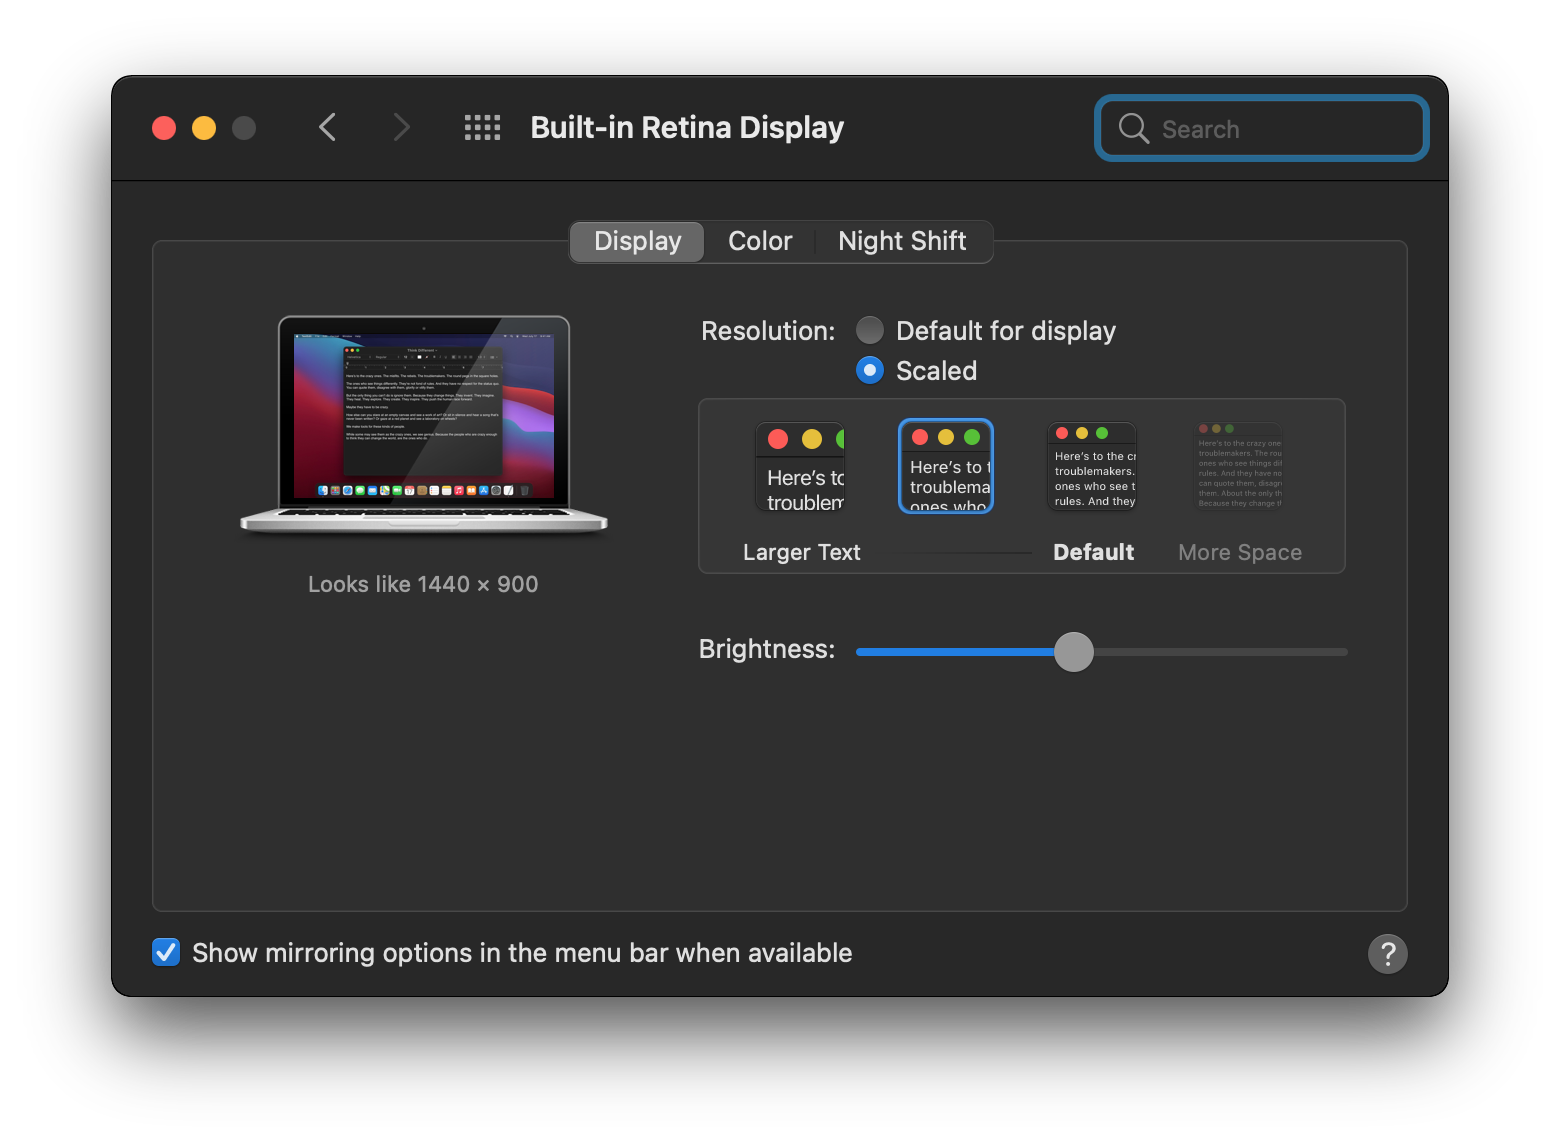Uncheck Show mirroring options in menu bar
Viewport: 1560px width, 1144px height.
166,952
